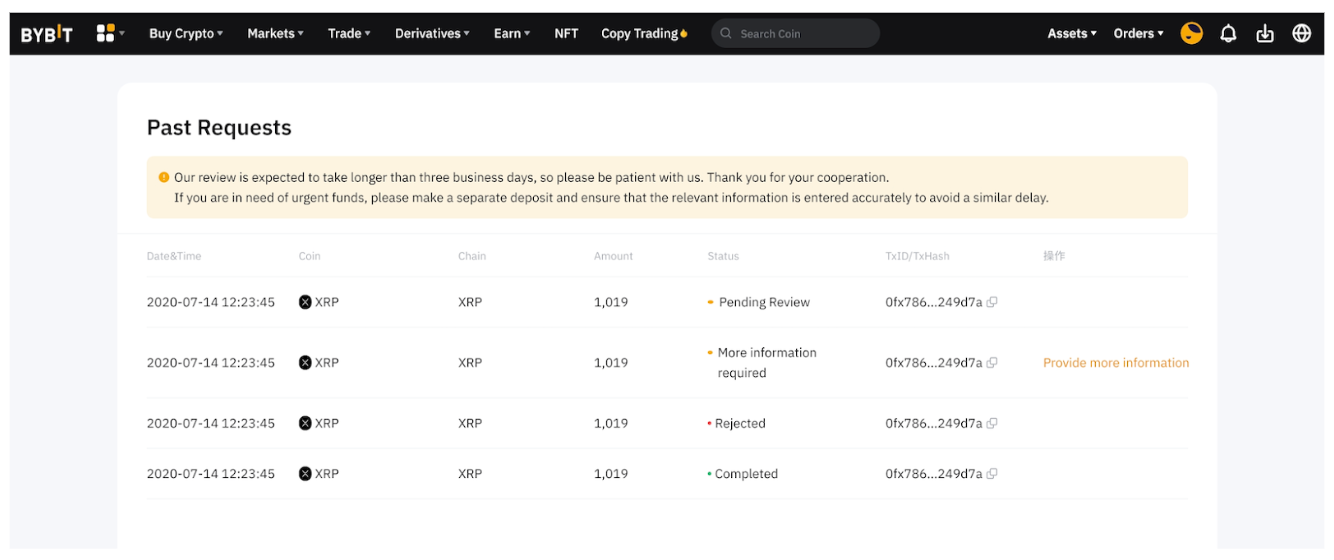Viewport: 1334px width, 560px height.
Task: Open the language globe icon
Action: point(1301,33)
